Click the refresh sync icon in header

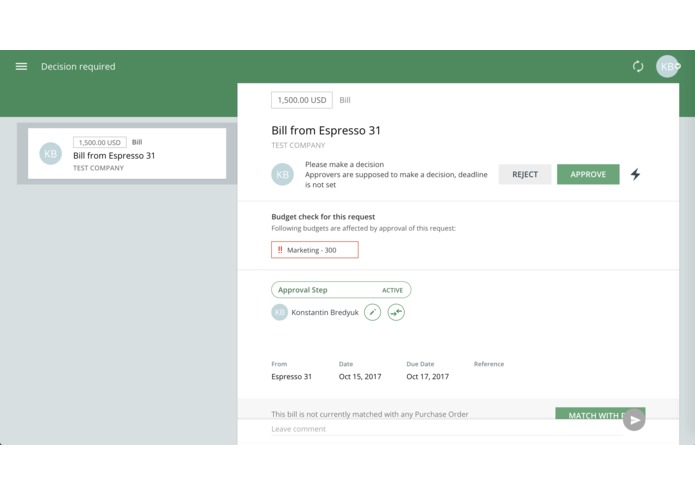point(638,66)
